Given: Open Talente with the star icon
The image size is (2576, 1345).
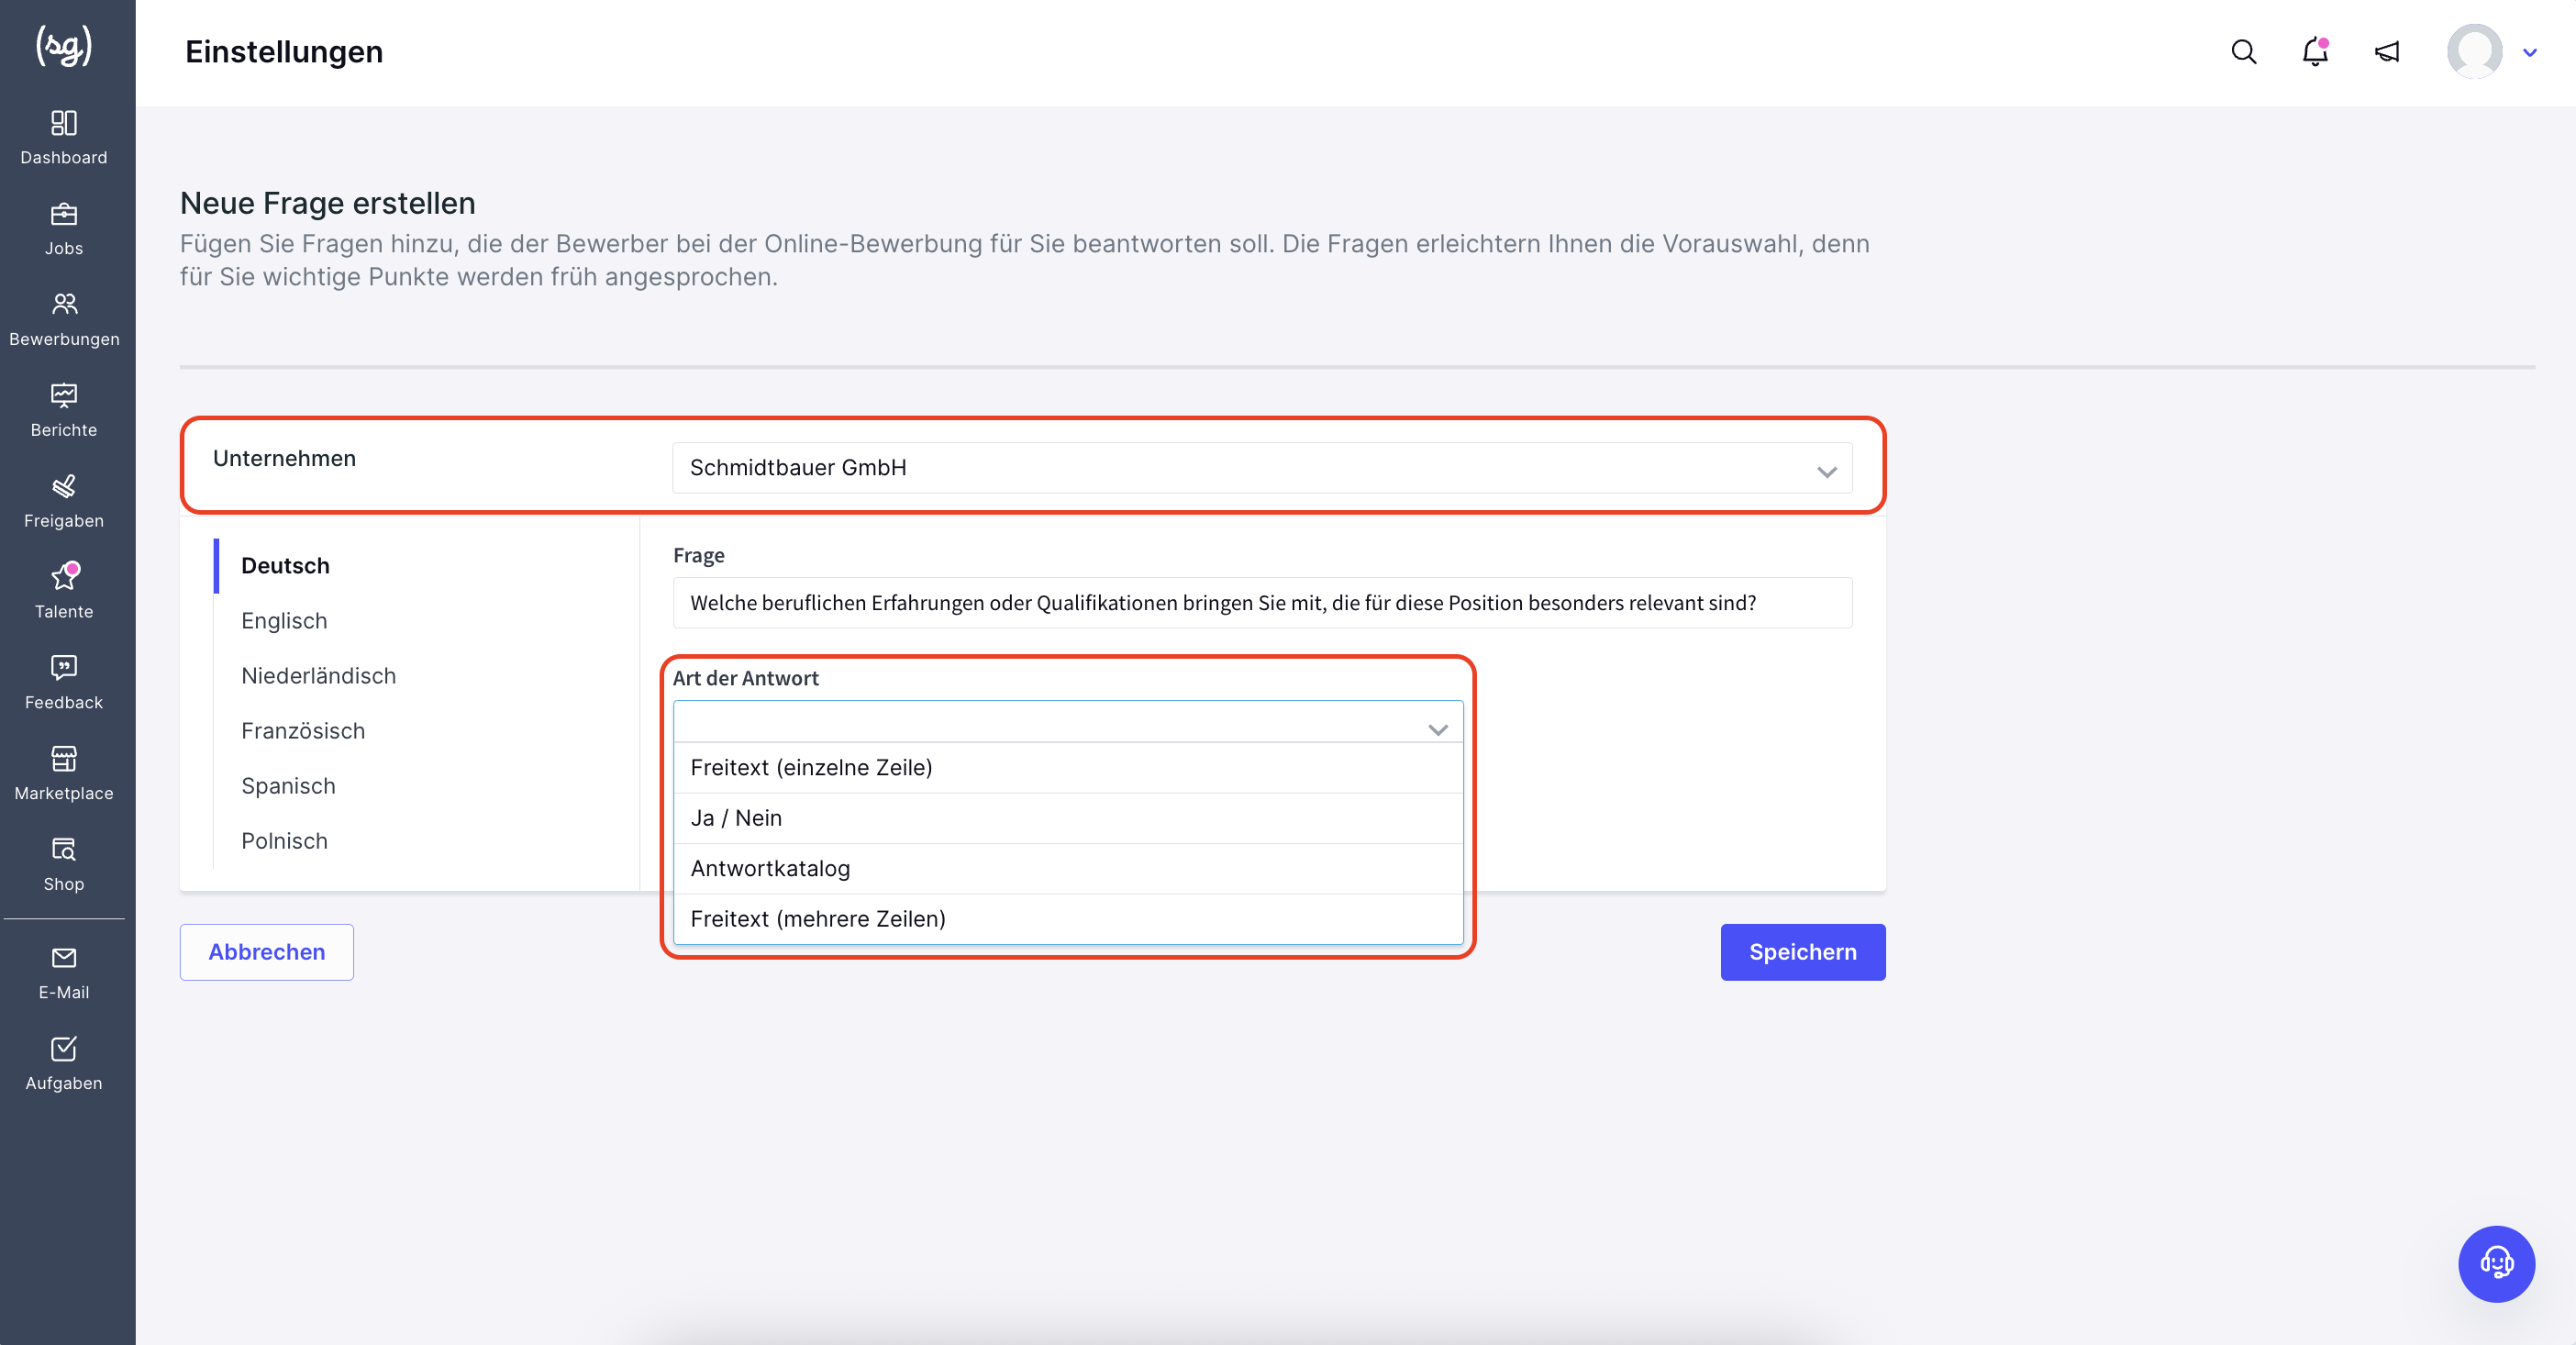Looking at the screenshot, I should pyautogui.click(x=64, y=577).
